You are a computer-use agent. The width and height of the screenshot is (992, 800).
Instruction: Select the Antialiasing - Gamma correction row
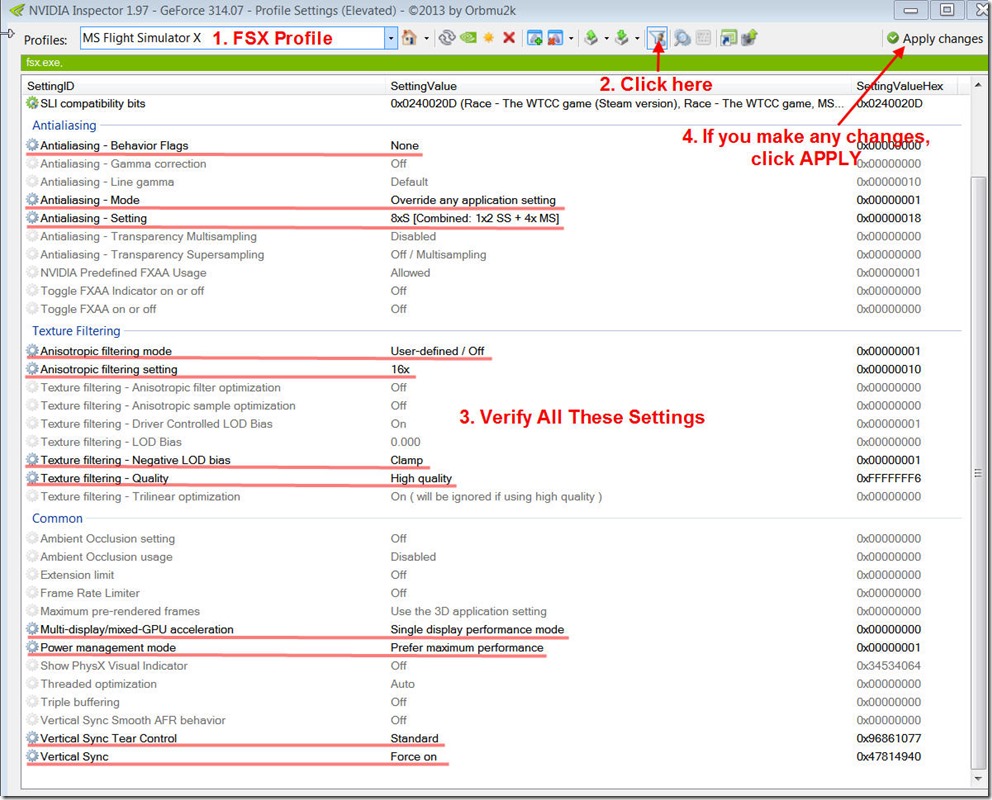[x=494, y=164]
